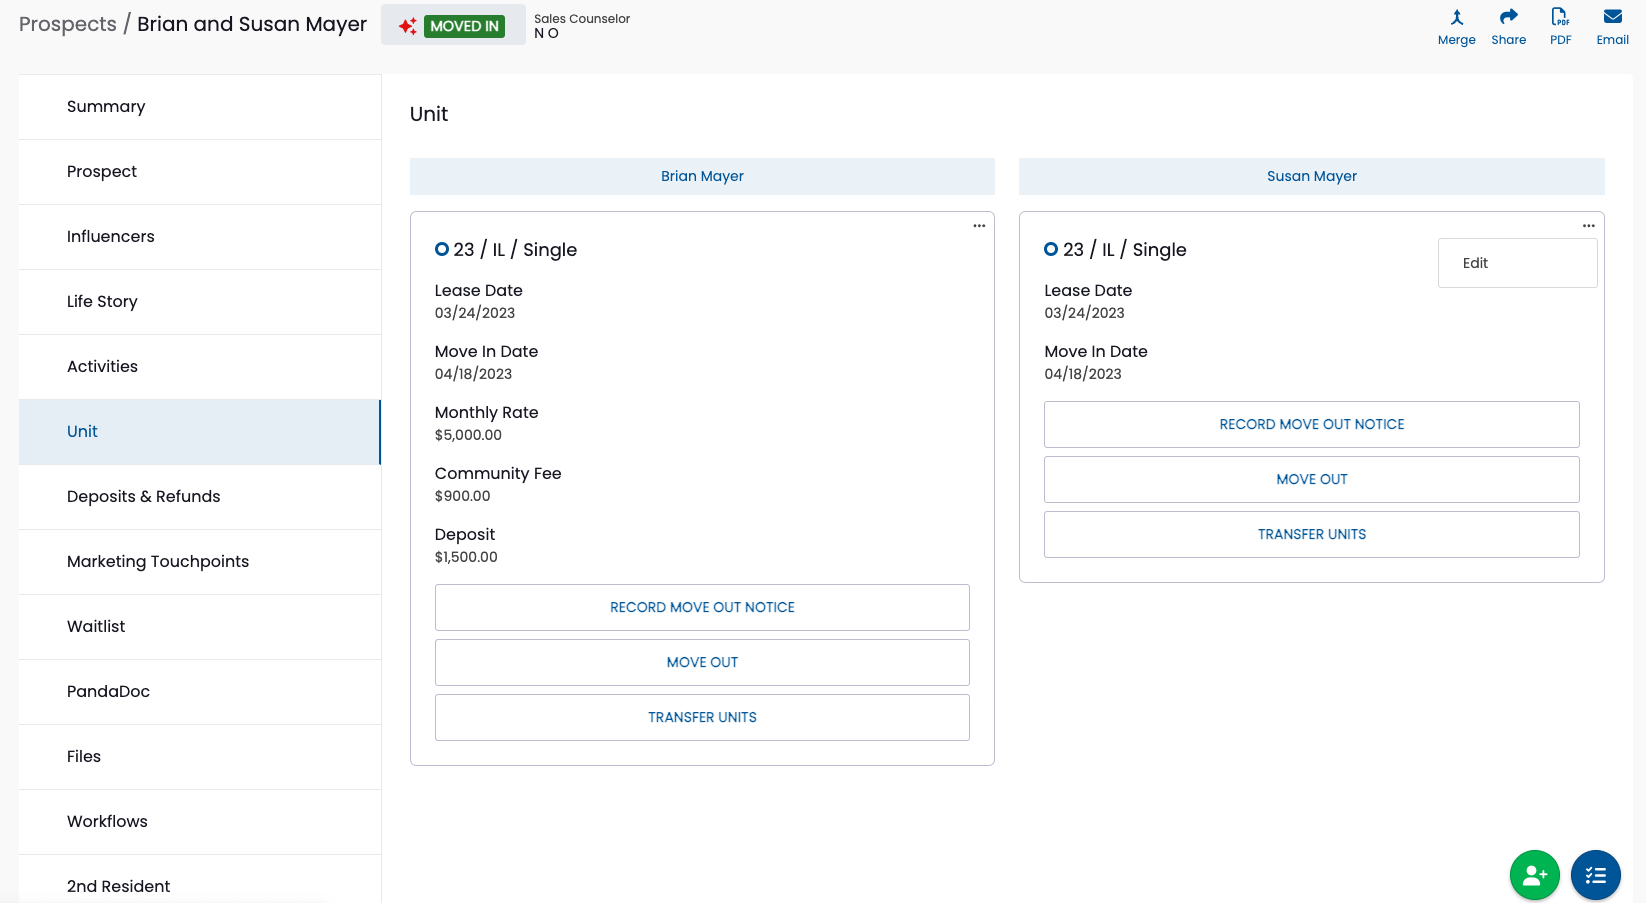Image resolution: width=1646 pixels, height=903 pixels.
Task: Open the Influencers section
Action: point(200,237)
